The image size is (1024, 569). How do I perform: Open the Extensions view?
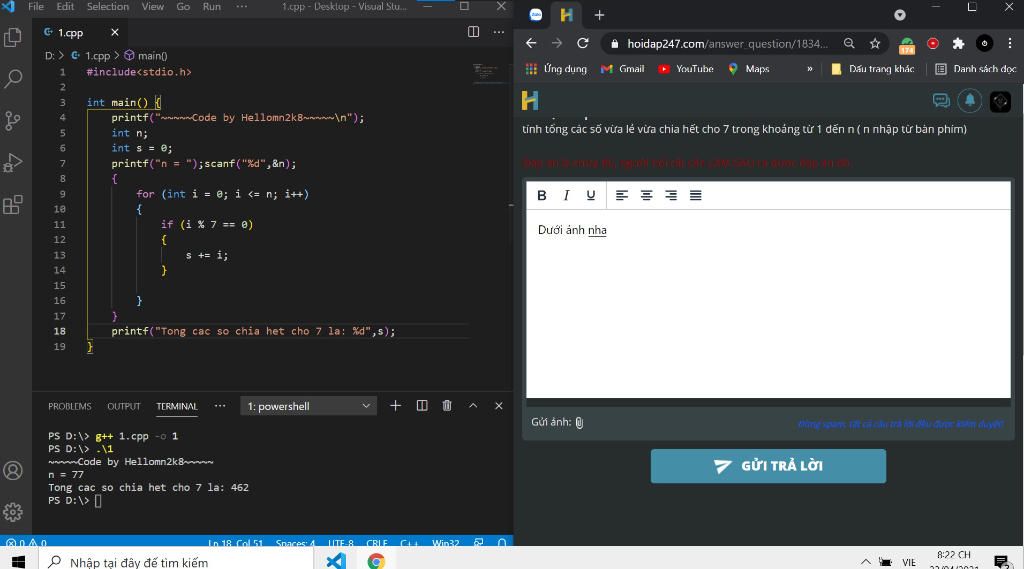point(13,204)
